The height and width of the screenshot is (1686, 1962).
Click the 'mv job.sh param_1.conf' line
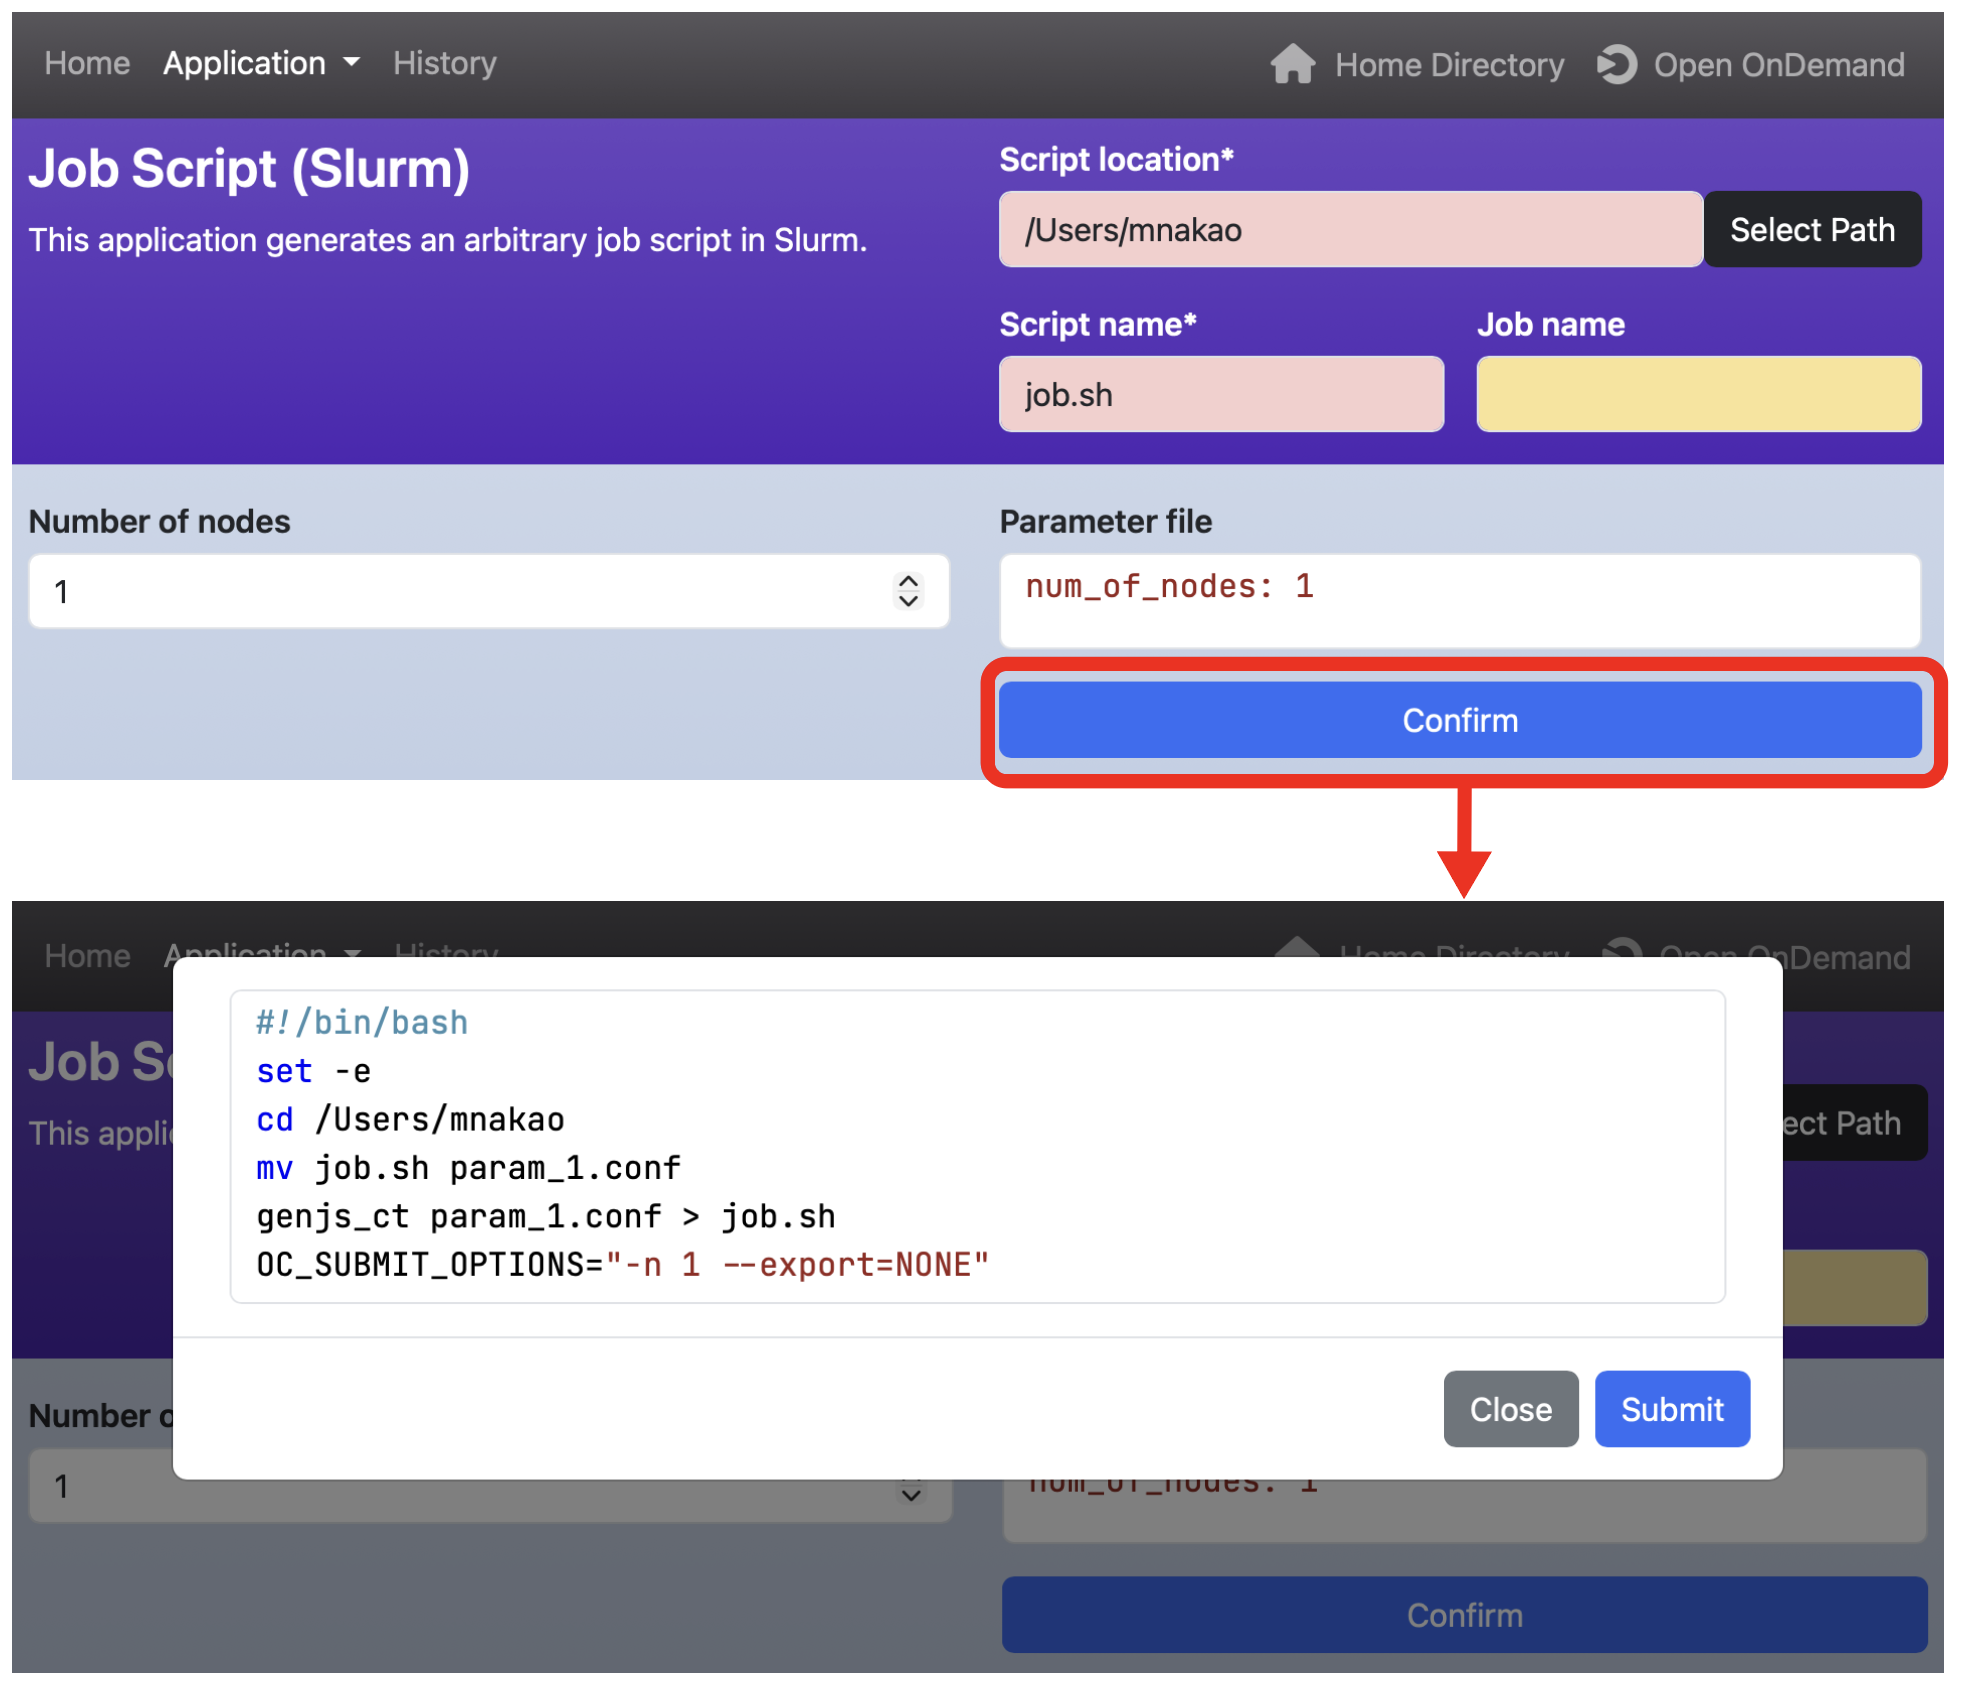468,1168
